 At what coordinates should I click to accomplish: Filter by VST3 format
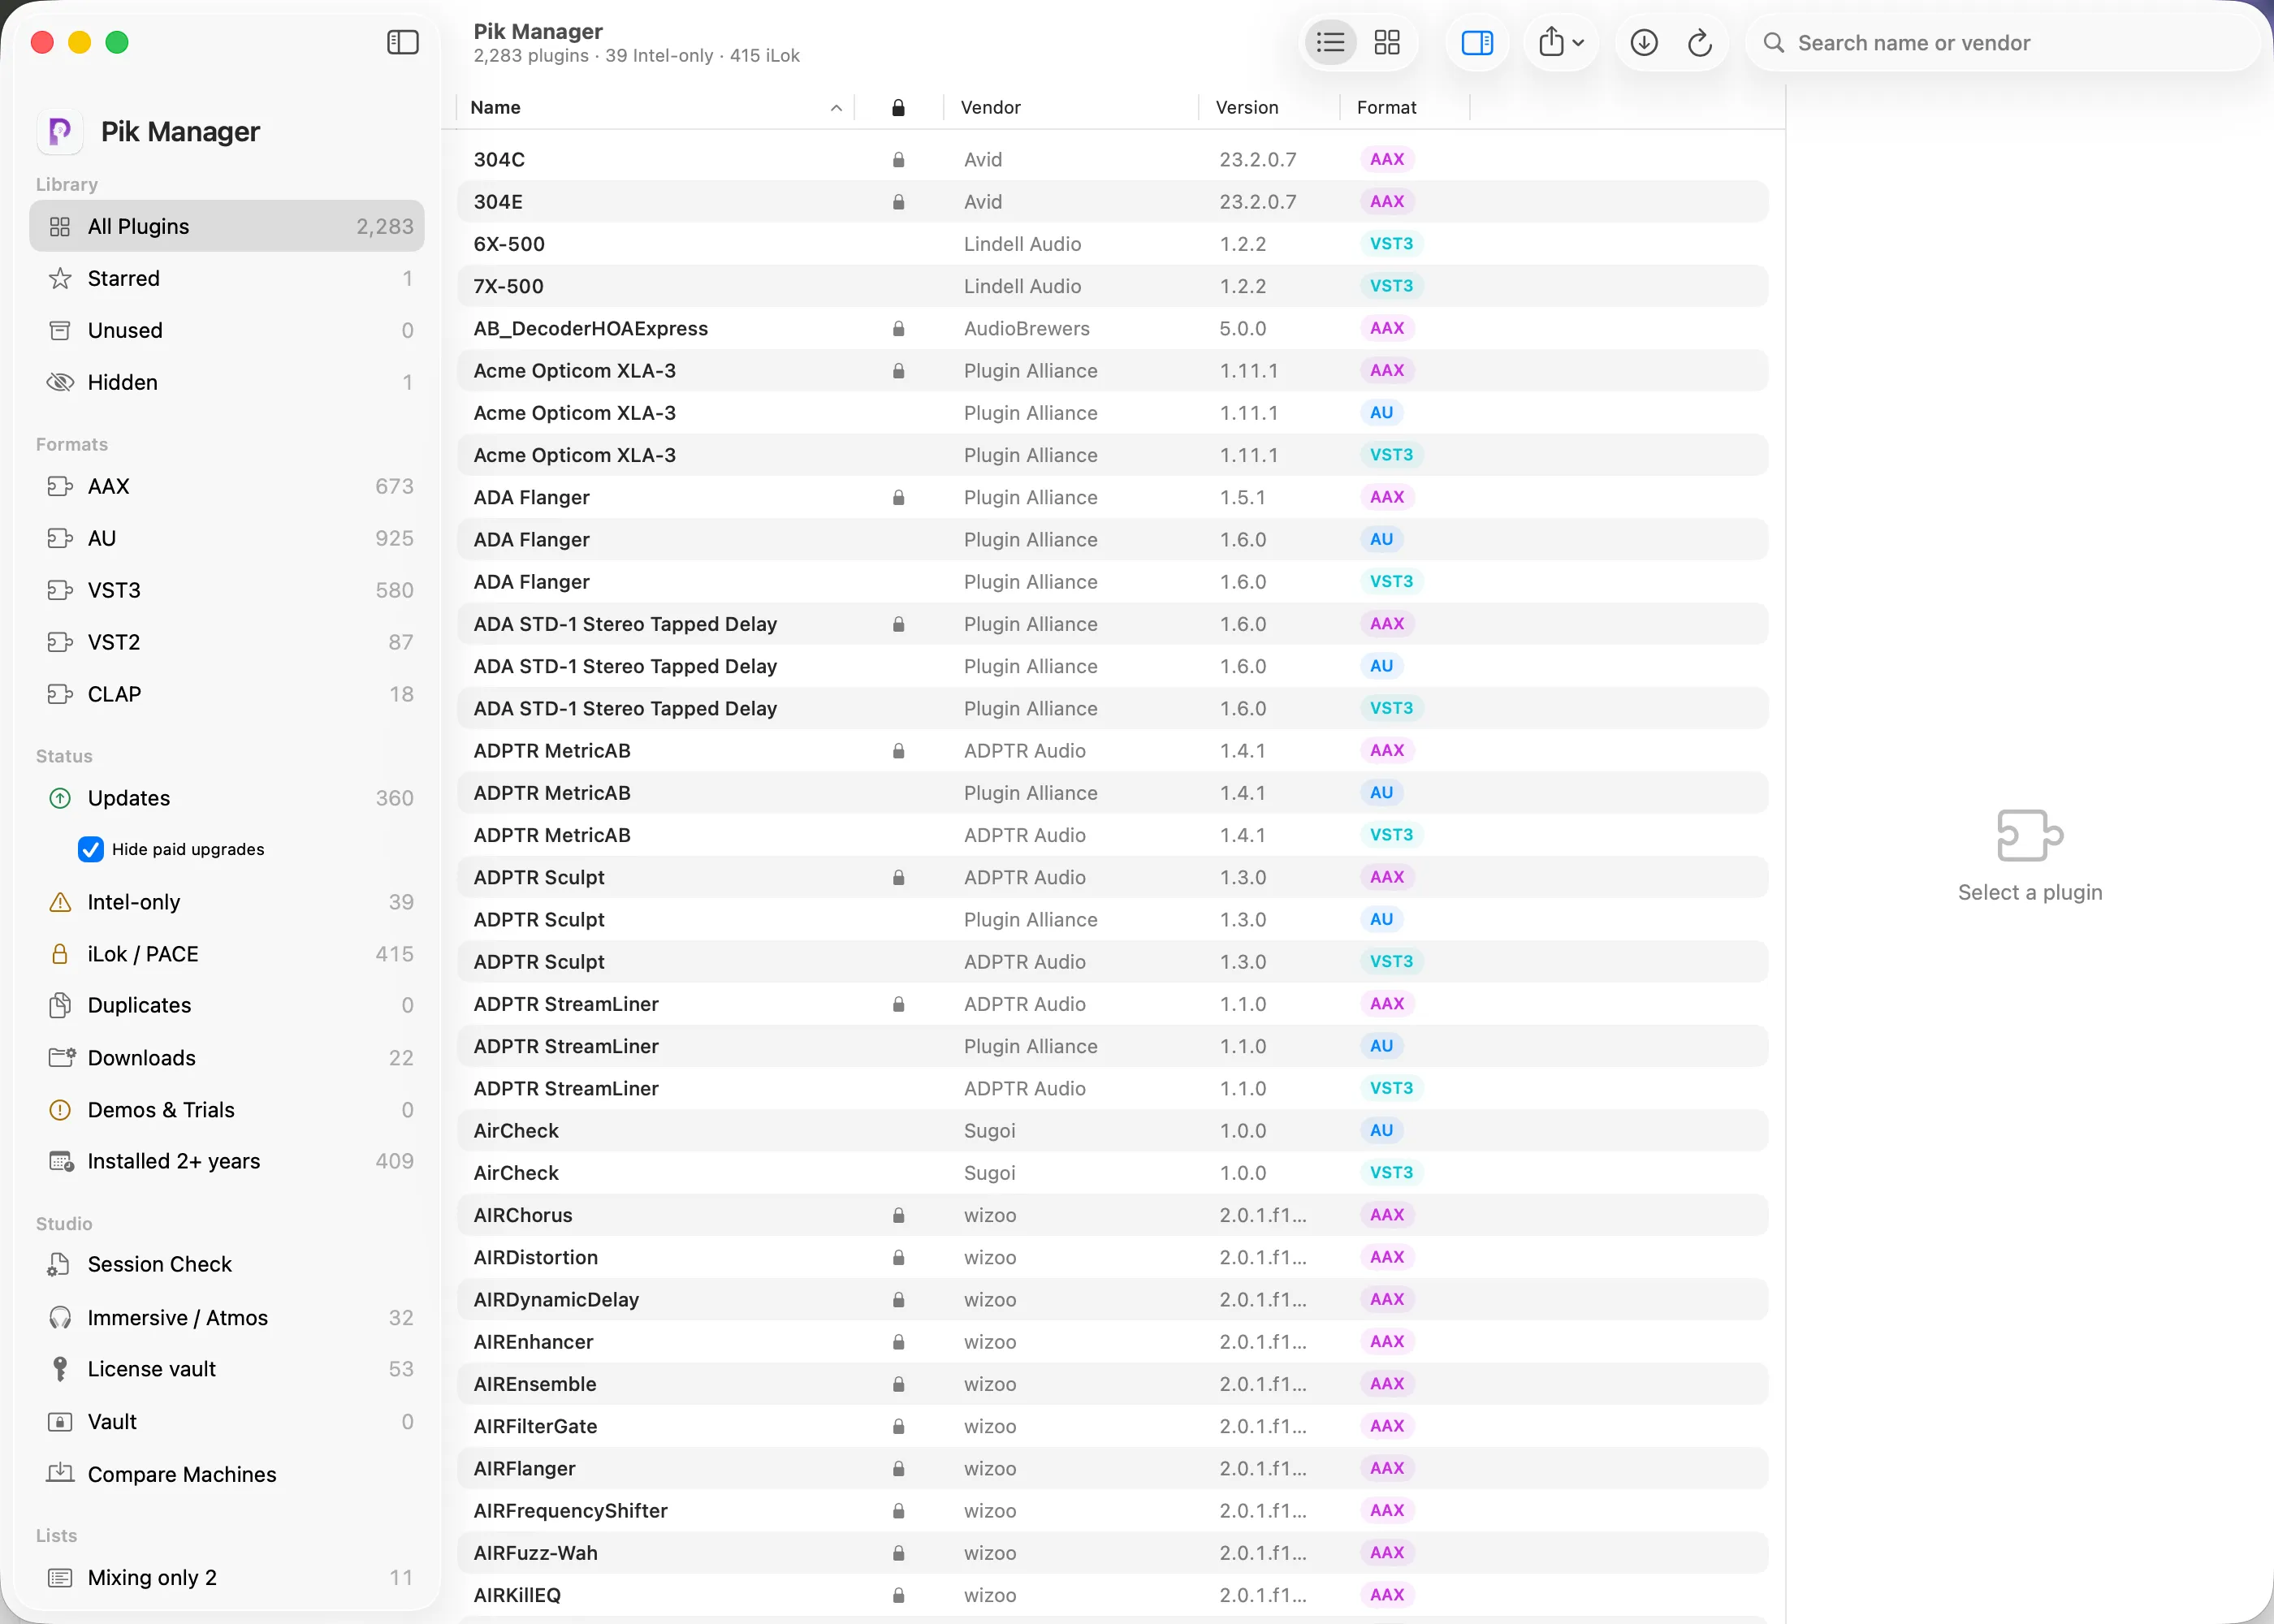click(x=227, y=590)
